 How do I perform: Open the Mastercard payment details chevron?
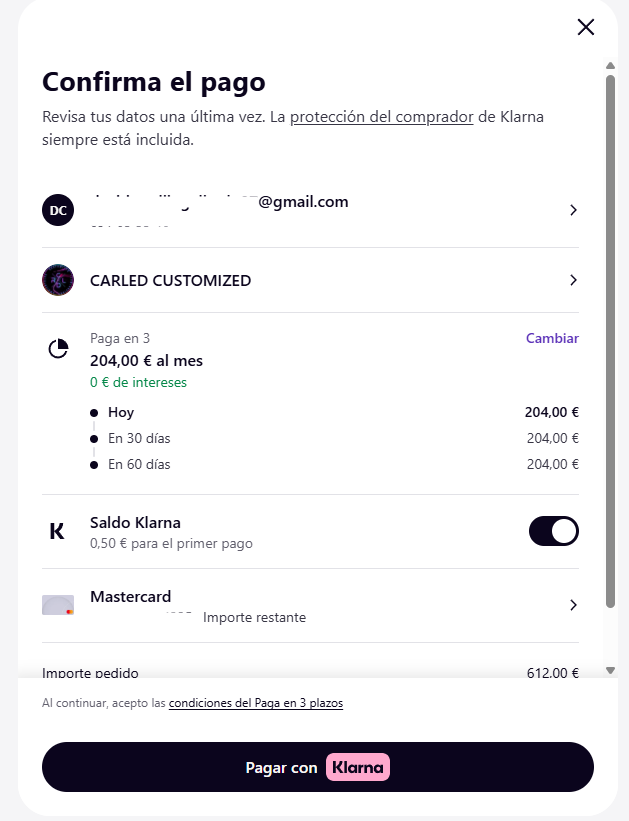573,605
